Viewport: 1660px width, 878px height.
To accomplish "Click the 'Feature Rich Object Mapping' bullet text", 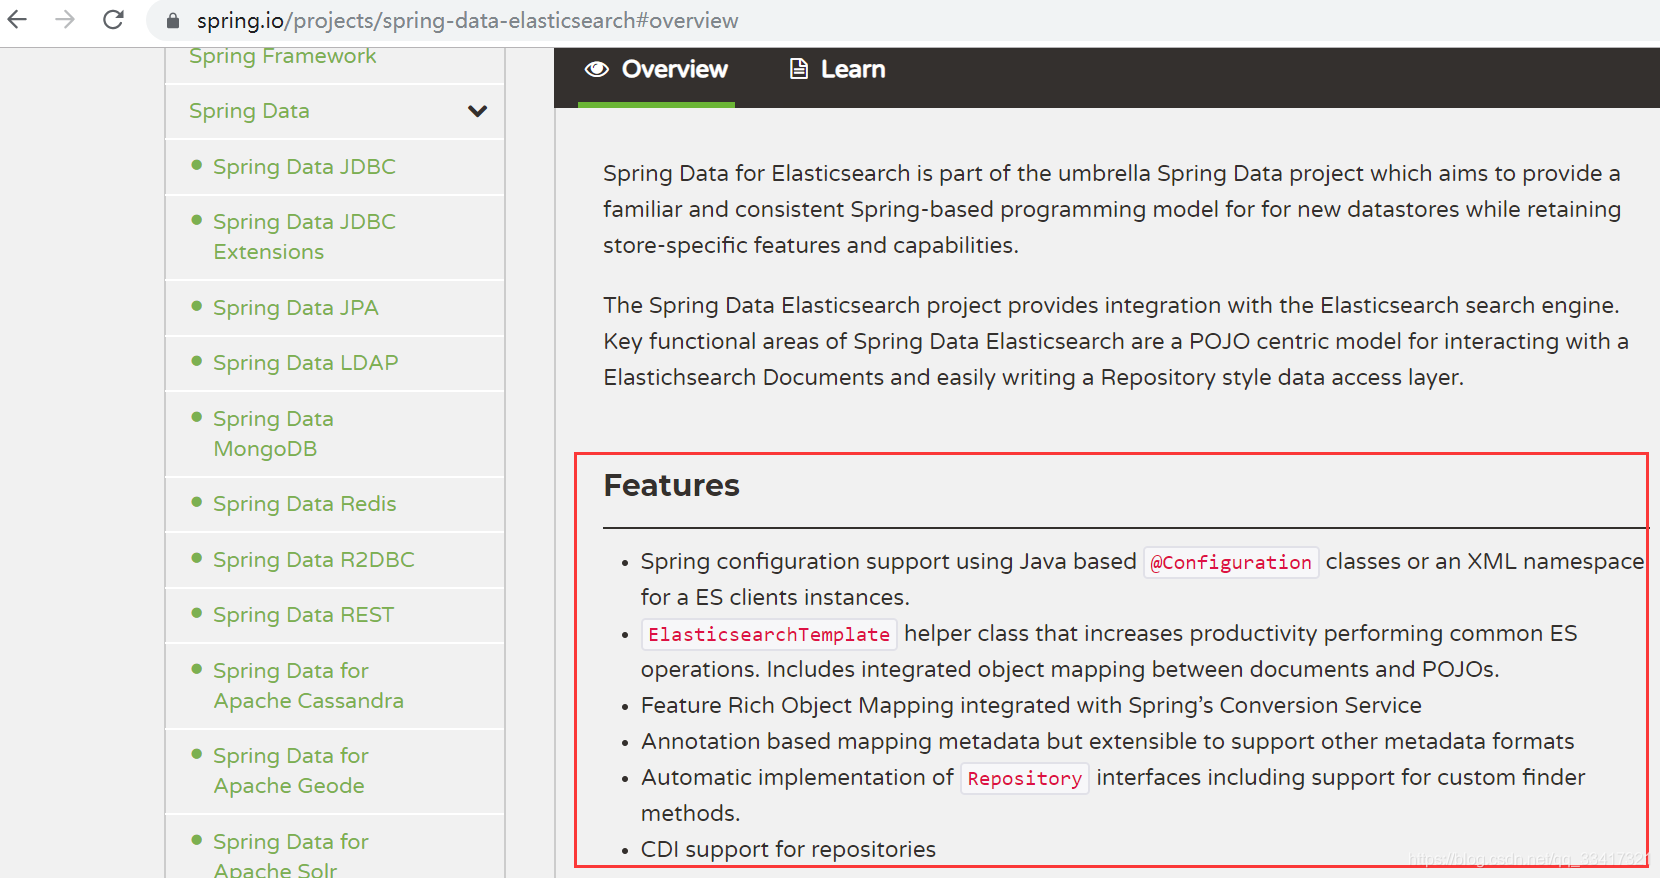I will pyautogui.click(x=1031, y=706).
